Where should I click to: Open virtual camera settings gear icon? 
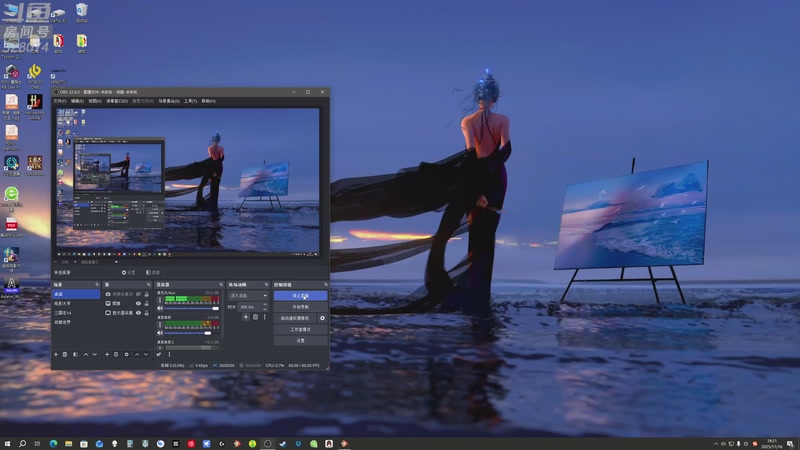pos(322,318)
